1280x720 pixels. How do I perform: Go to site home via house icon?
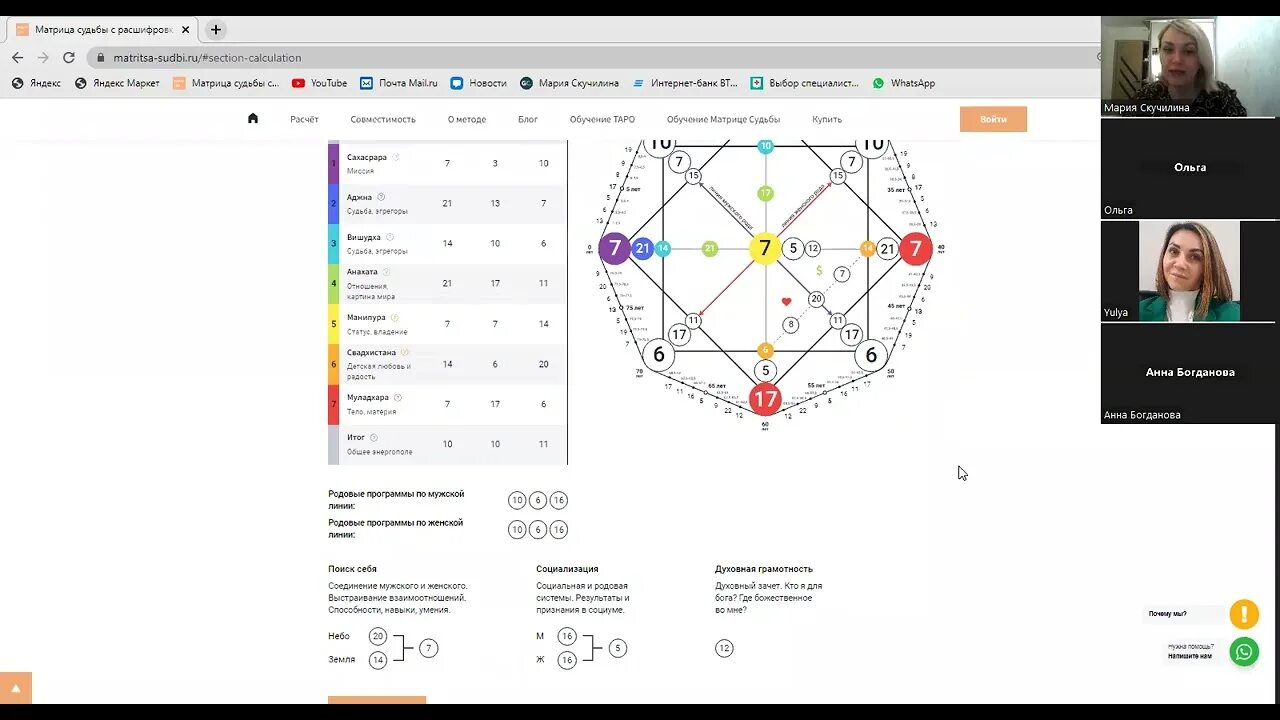tap(253, 118)
